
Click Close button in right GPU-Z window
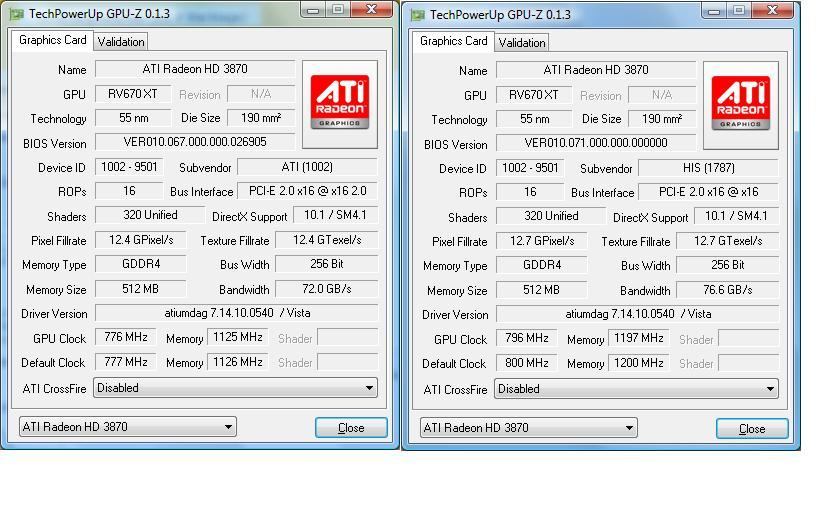pyautogui.click(x=752, y=429)
